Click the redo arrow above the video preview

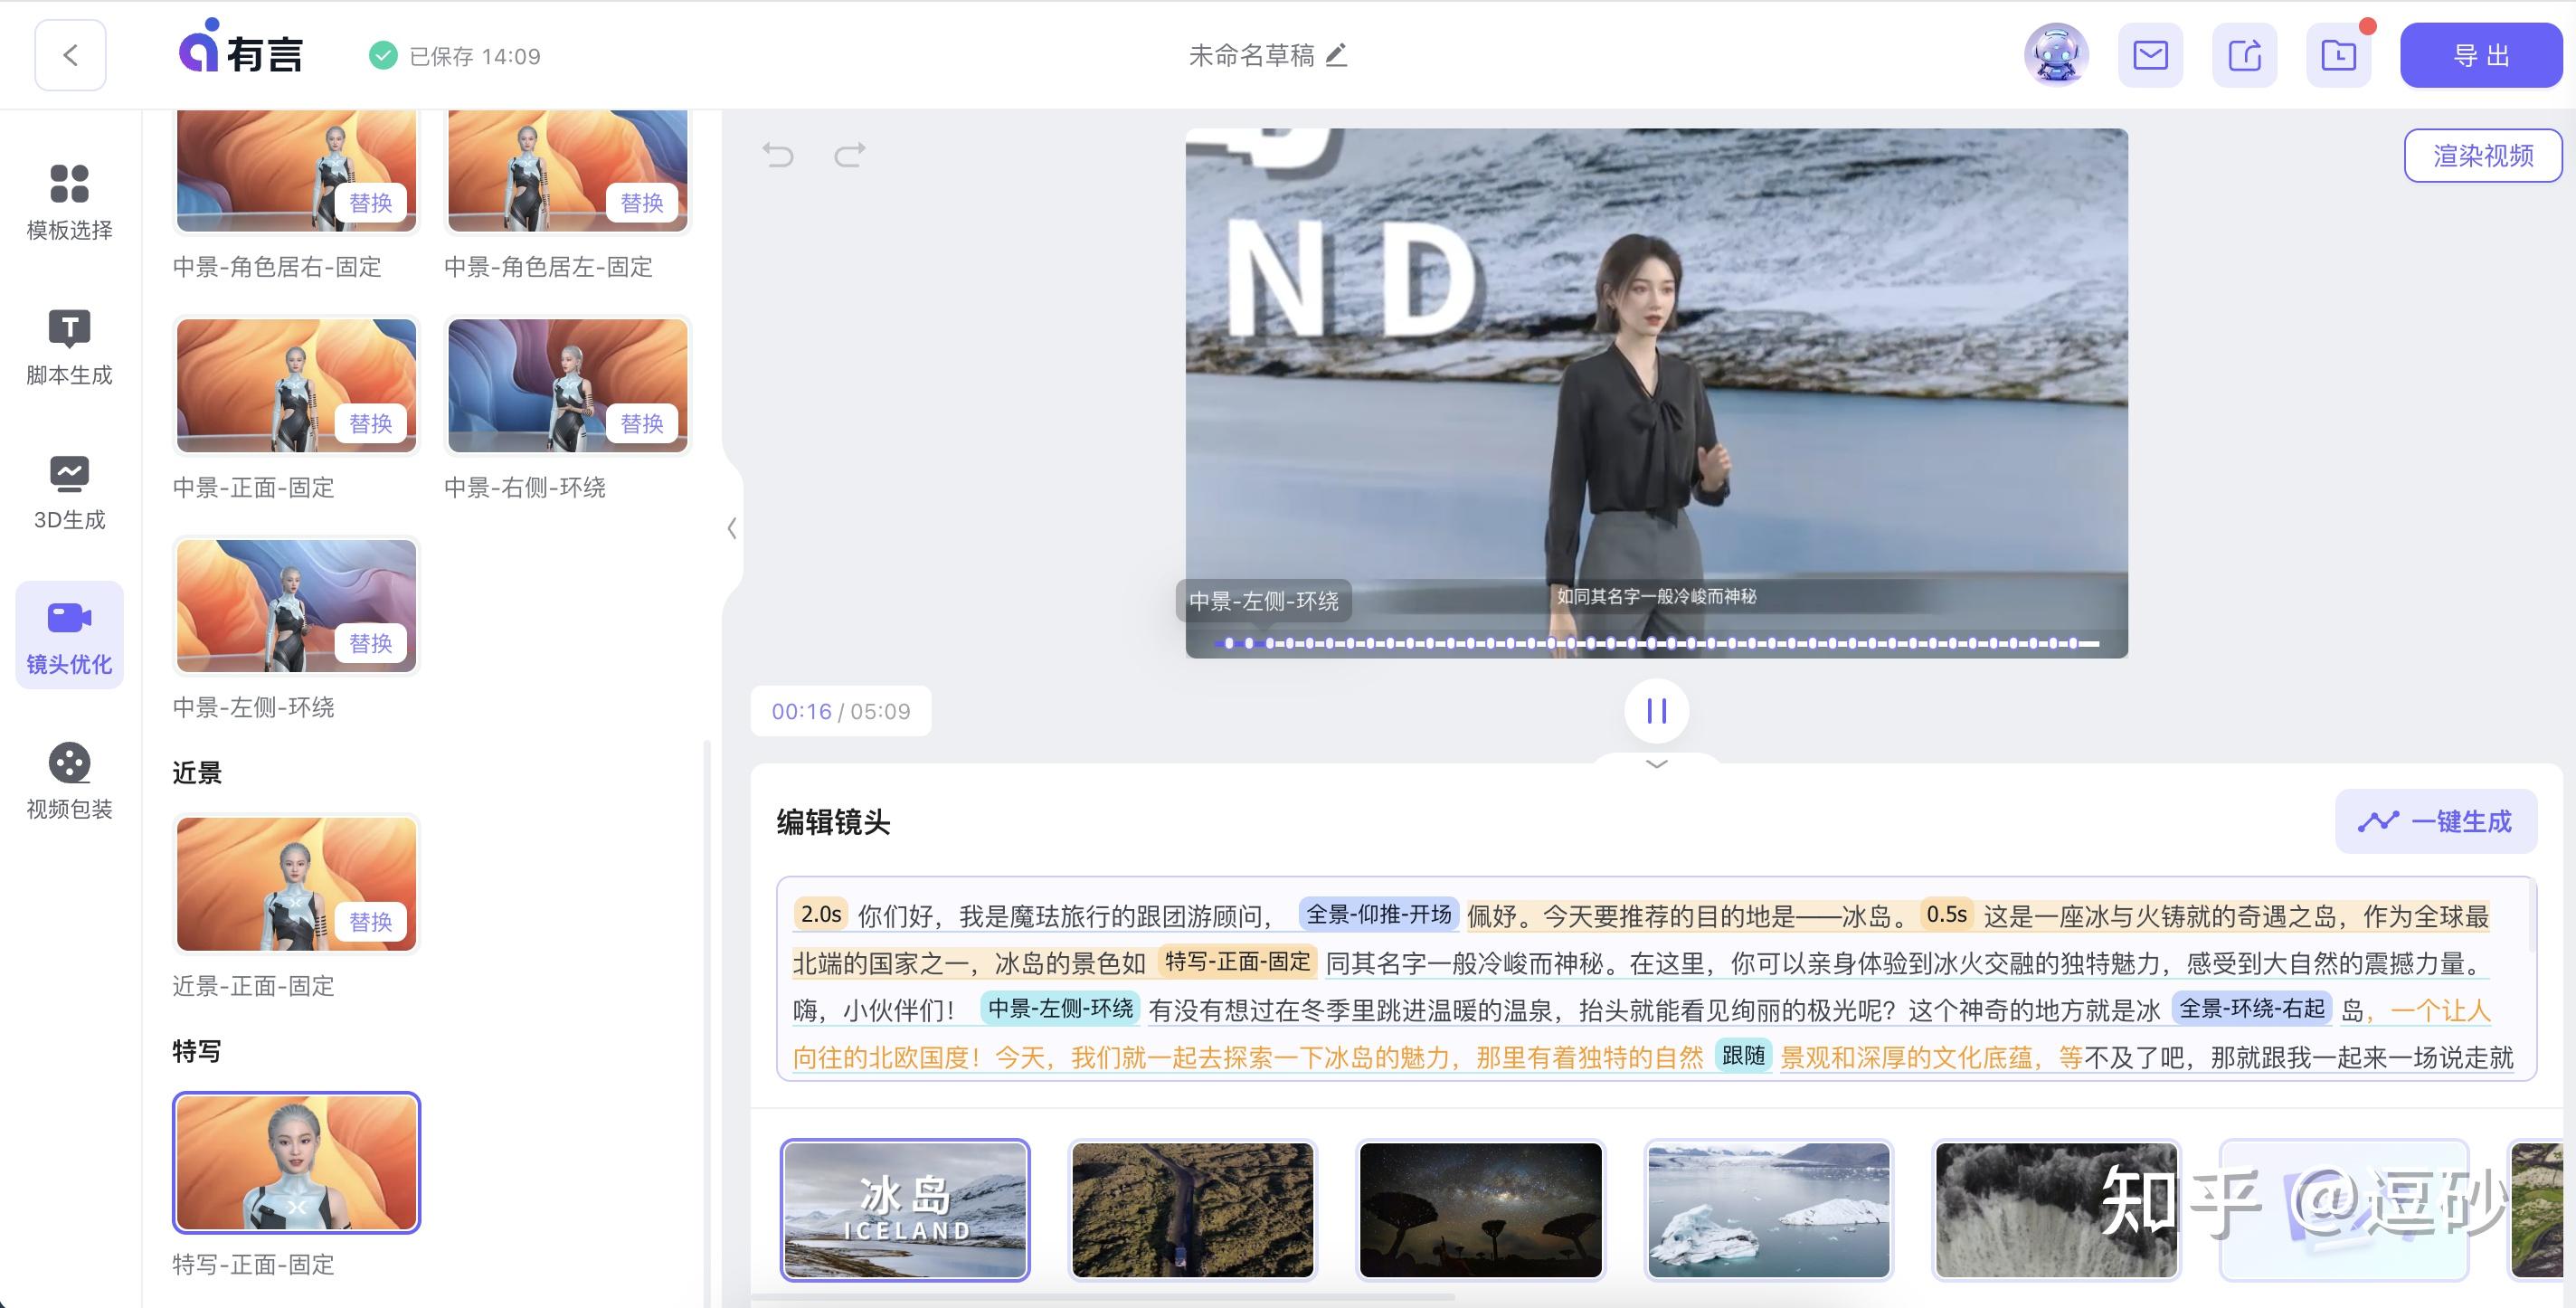[849, 155]
